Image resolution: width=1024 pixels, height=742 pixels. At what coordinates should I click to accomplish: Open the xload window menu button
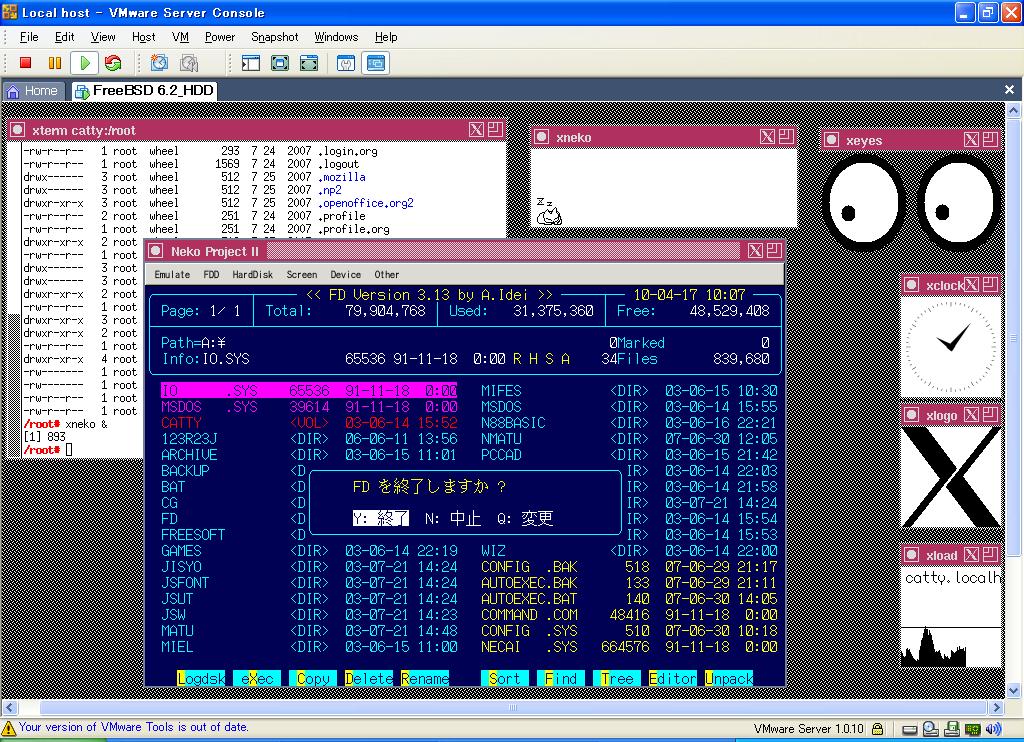pos(911,555)
